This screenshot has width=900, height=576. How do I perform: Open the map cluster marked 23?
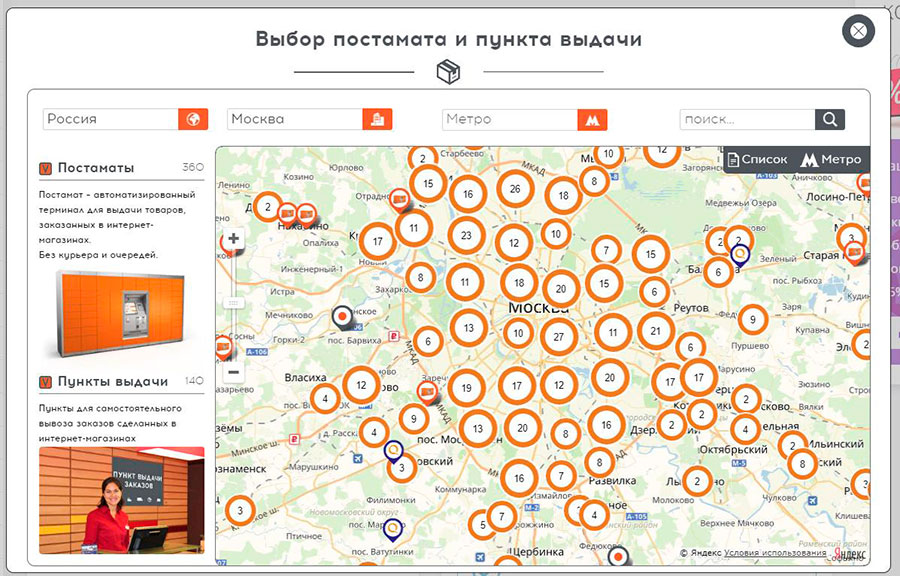[465, 236]
